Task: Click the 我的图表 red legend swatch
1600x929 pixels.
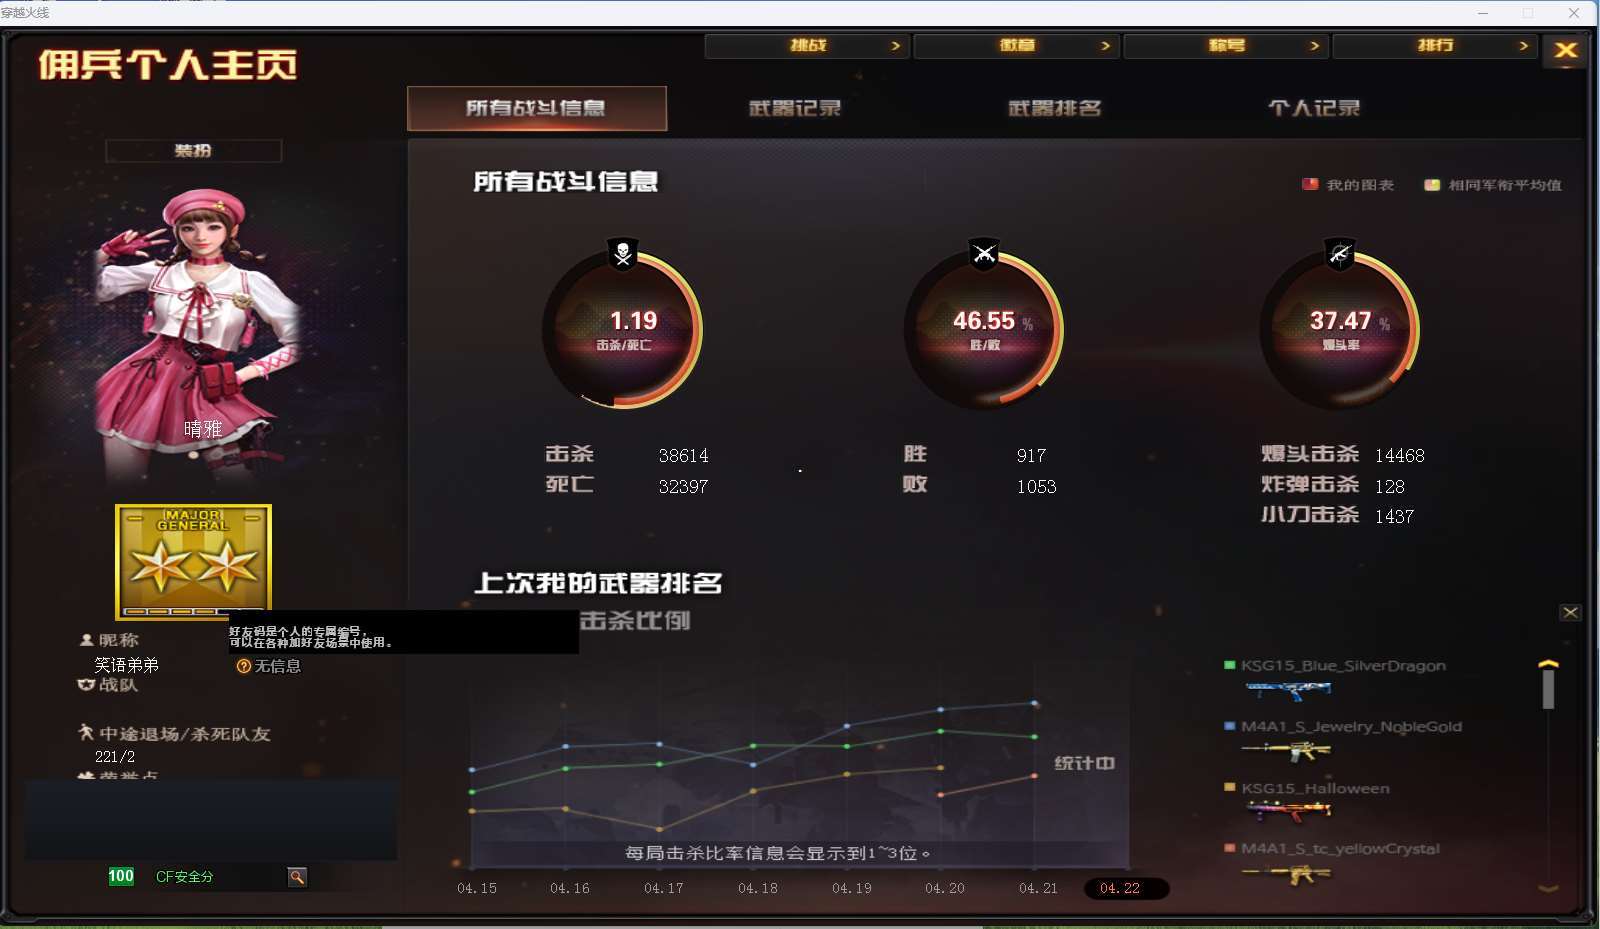Action: tap(1310, 184)
